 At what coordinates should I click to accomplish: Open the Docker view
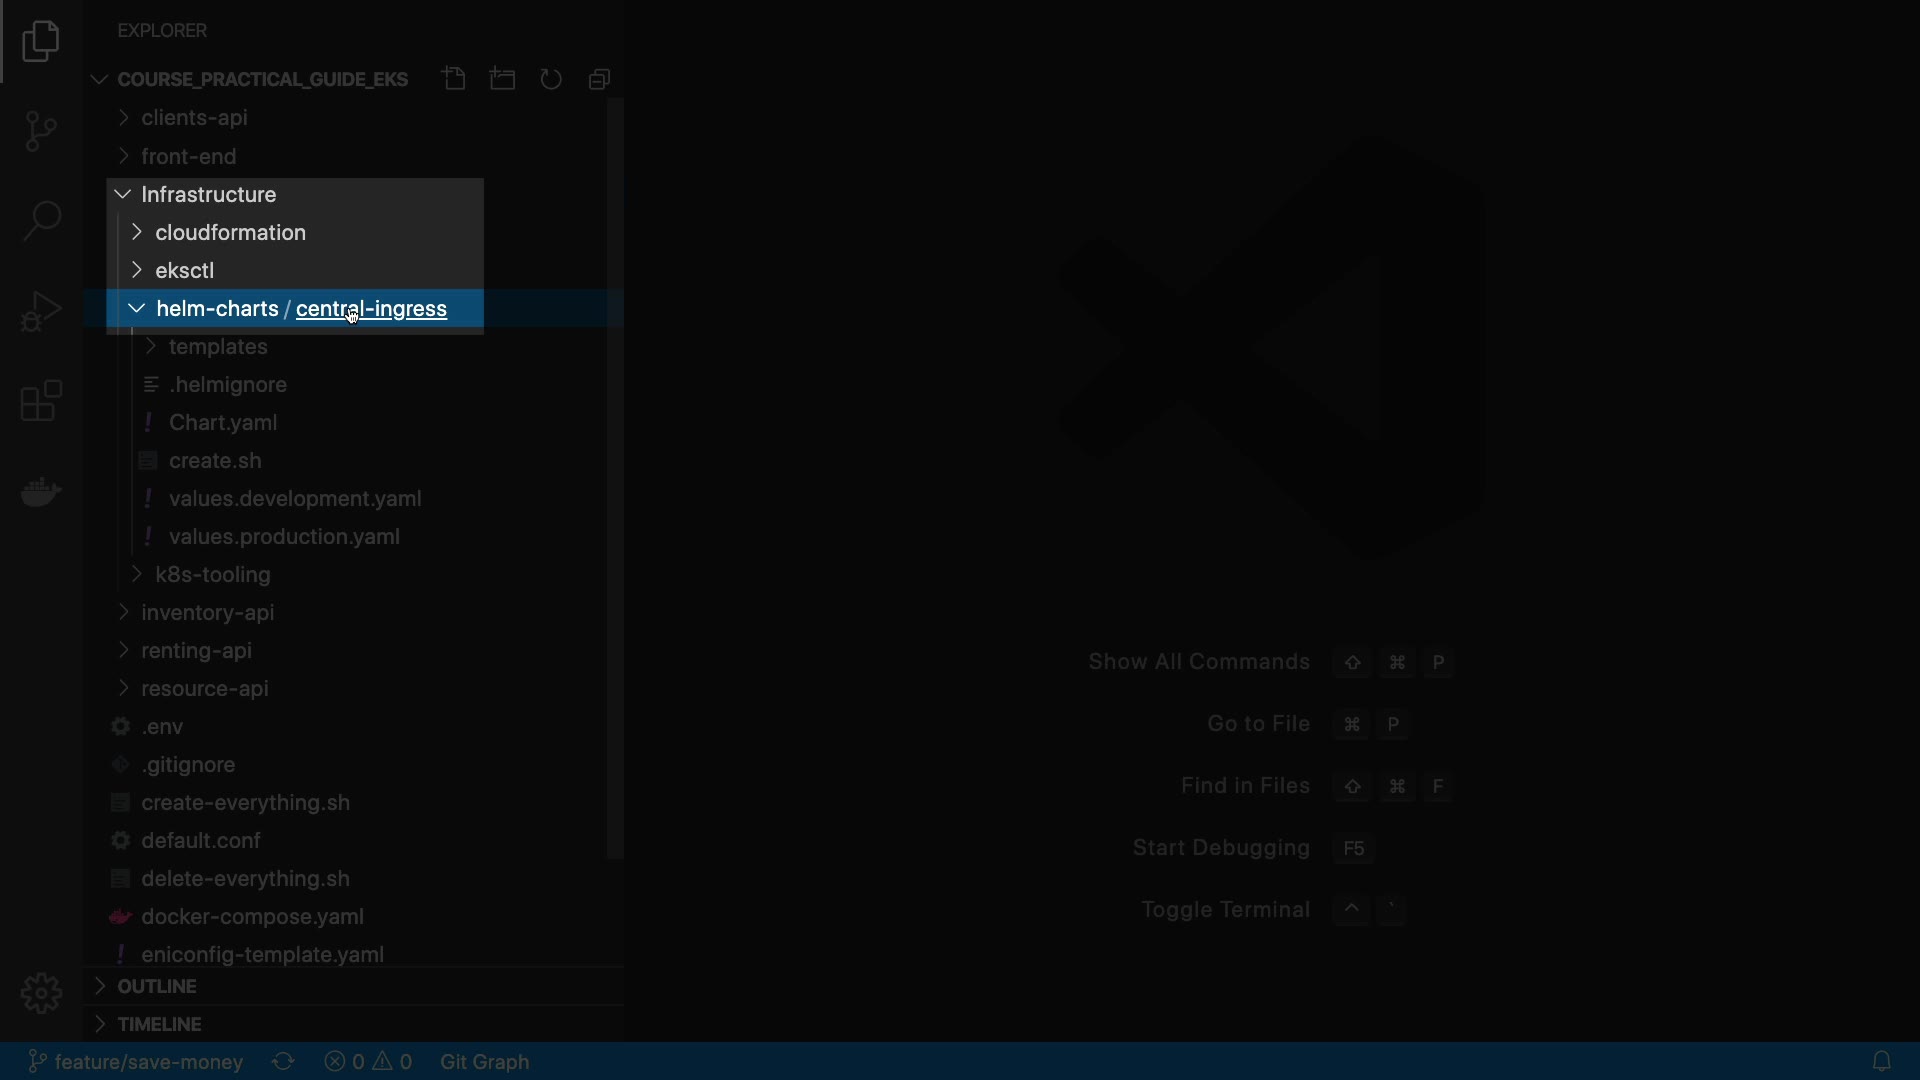(41, 491)
